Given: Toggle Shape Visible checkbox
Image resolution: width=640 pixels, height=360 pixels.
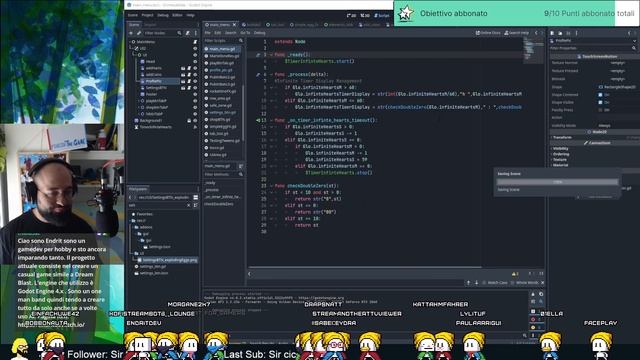Looking at the screenshot, I should click(600, 102).
